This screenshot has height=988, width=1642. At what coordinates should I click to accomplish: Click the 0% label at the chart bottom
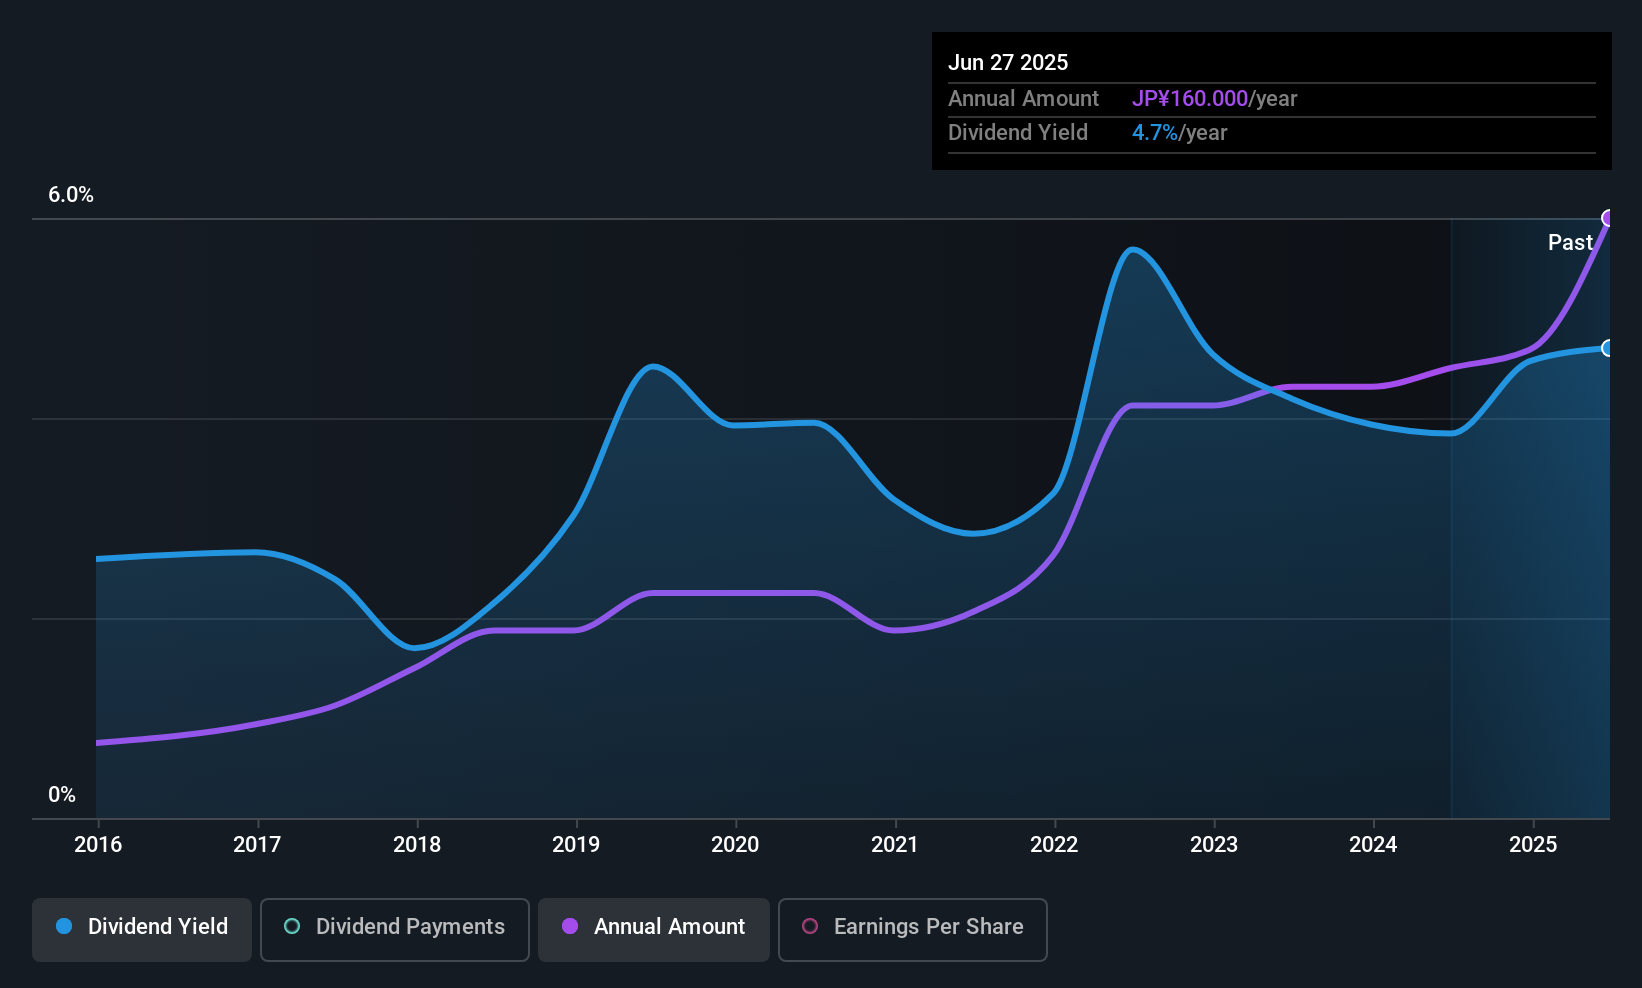tap(61, 794)
